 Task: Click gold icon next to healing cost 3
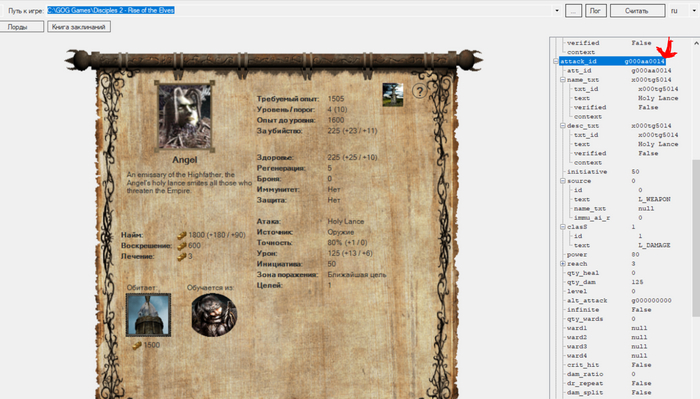182,256
